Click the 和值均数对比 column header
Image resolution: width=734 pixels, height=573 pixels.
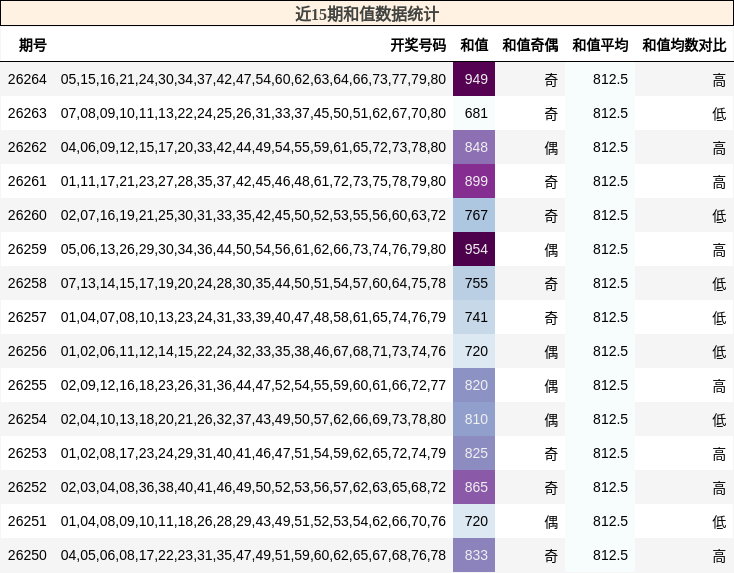pyautogui.click(x=684, y=45)
